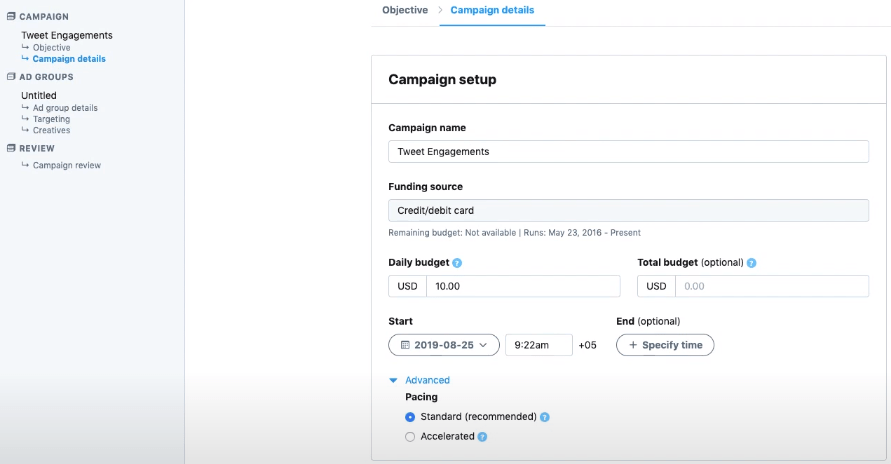Click the Ad Groups section icon
The width and height of the screenshot is (891, 464).
point(11,77)
